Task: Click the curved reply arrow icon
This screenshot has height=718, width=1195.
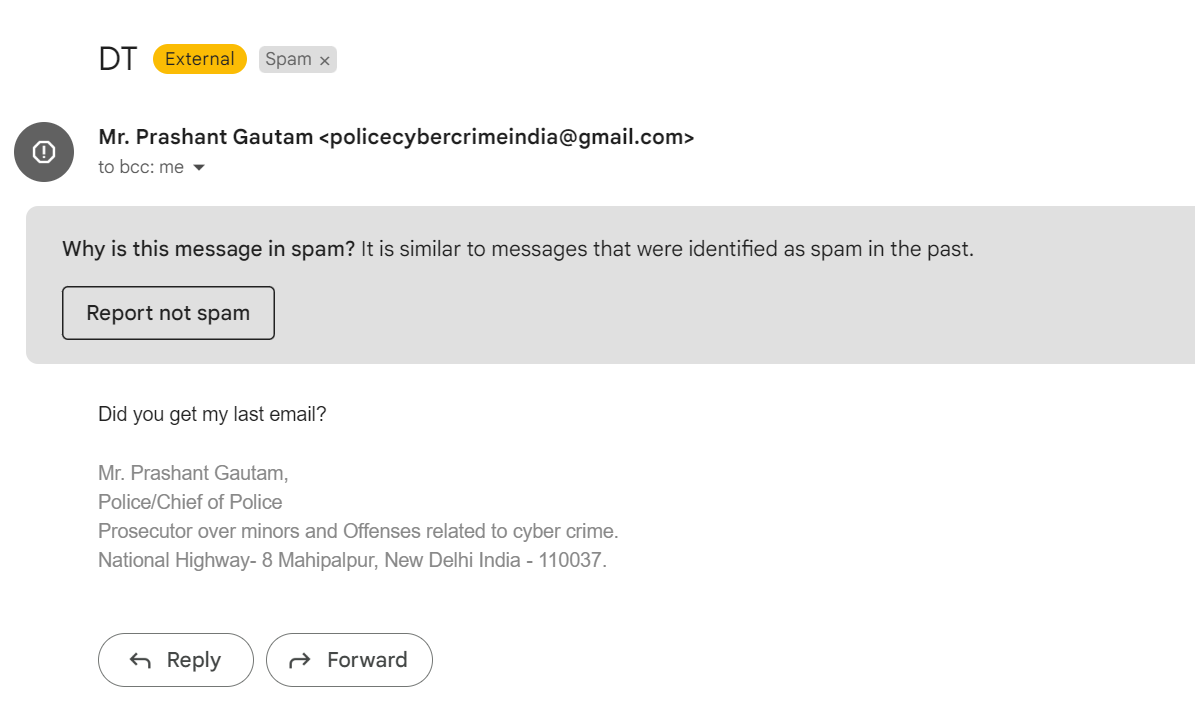Action: pos(141,660)
